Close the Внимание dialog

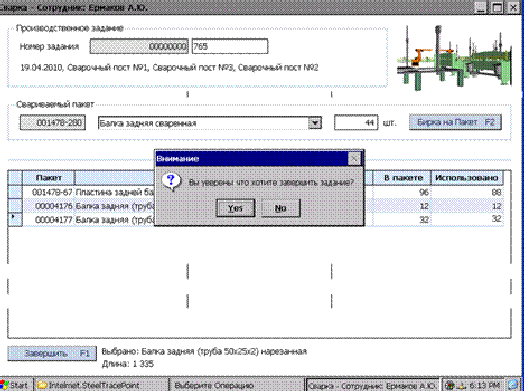tap(354, 158)
